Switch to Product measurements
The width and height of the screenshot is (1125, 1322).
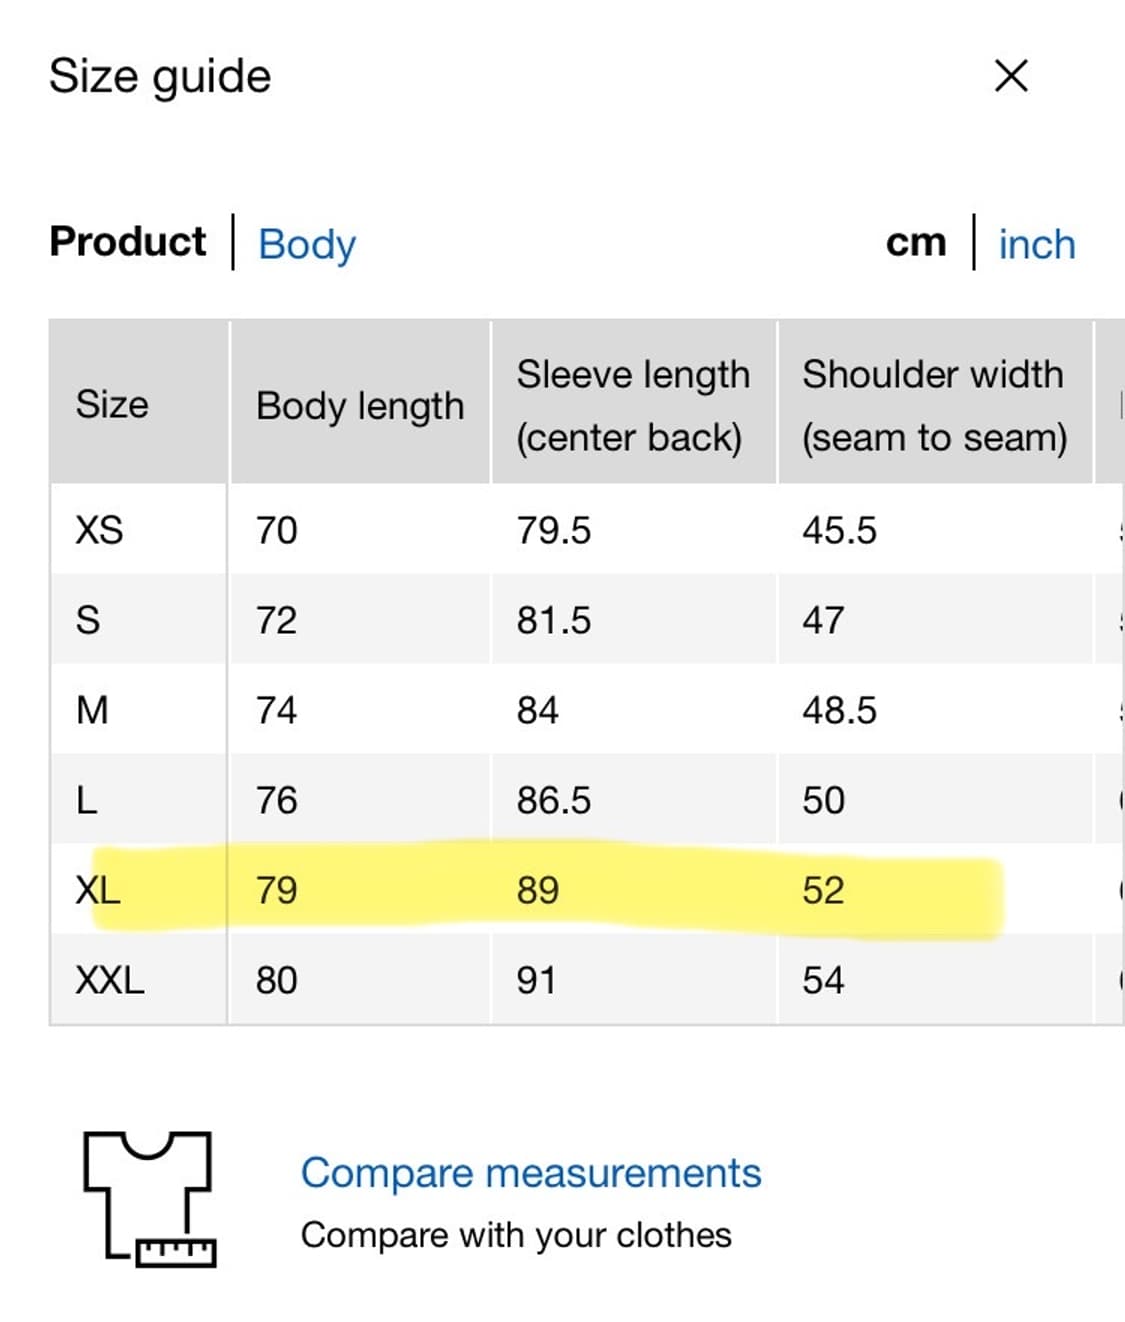tap(127, 240)
